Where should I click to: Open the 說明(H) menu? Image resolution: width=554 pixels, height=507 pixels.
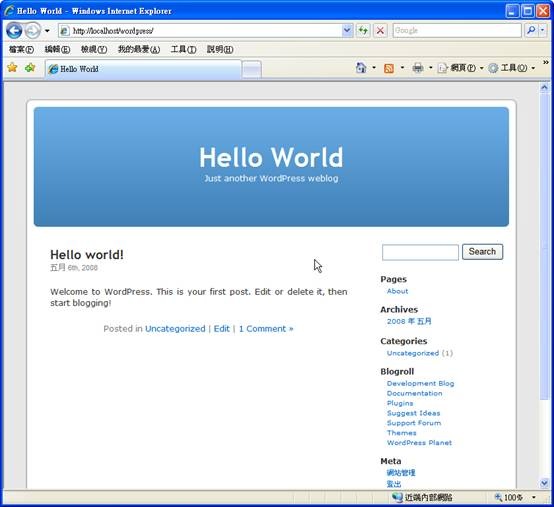tap(220, 49)
